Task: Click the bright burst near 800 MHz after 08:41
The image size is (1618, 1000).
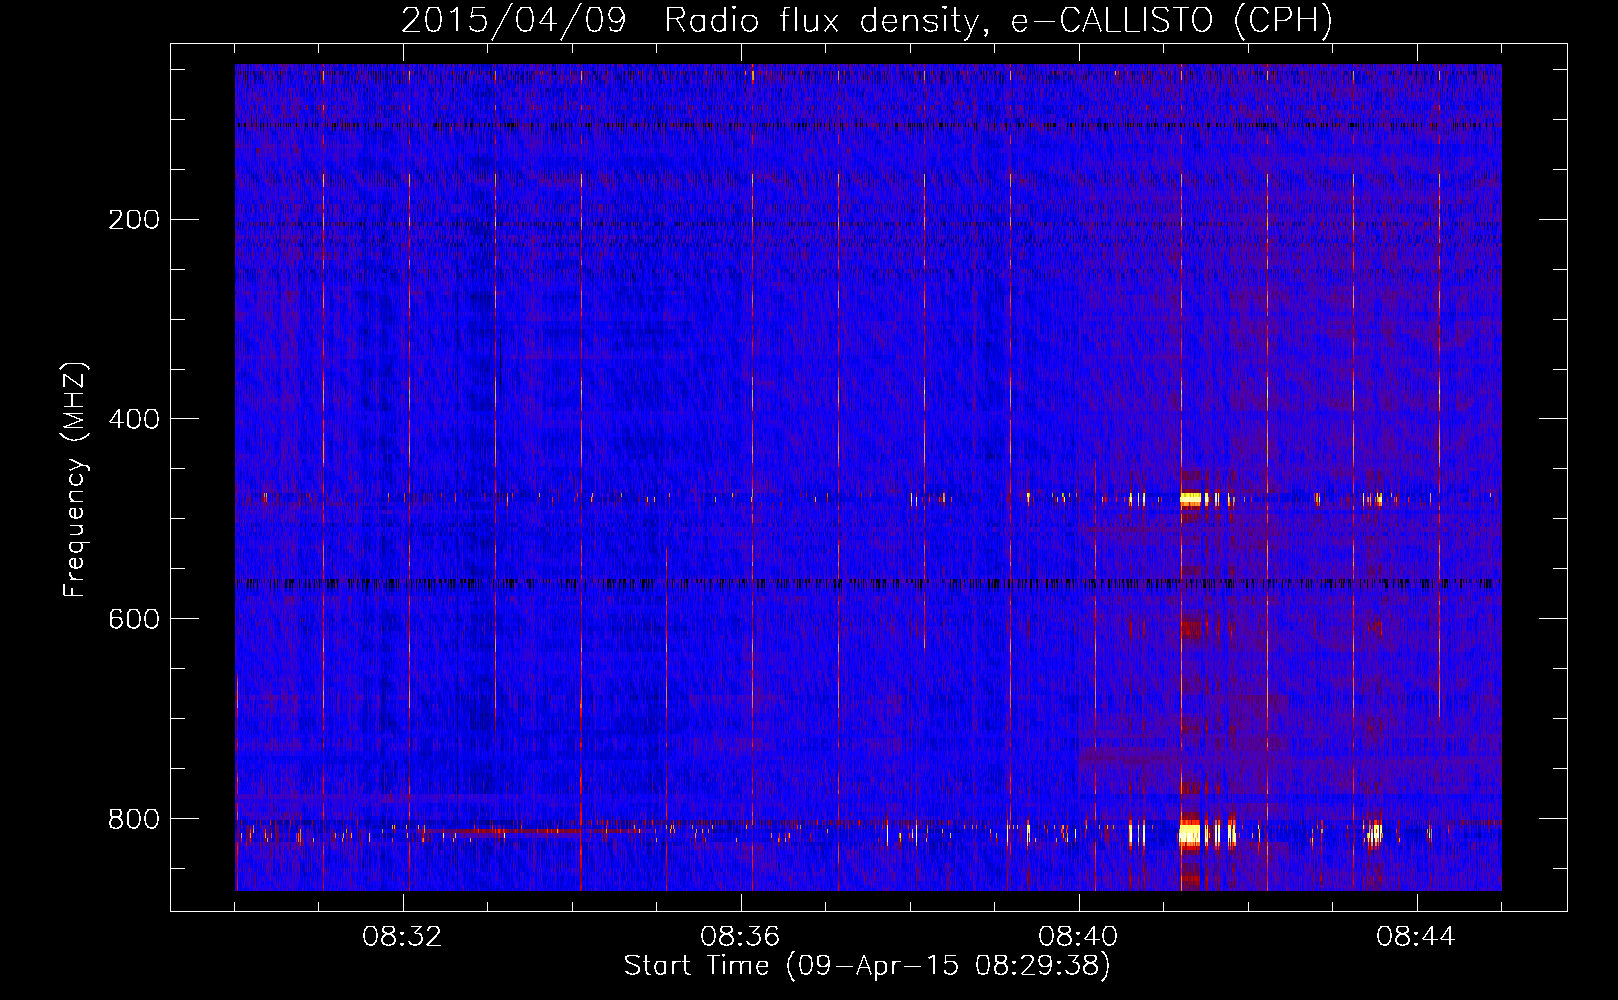Action: point(1190,832)
